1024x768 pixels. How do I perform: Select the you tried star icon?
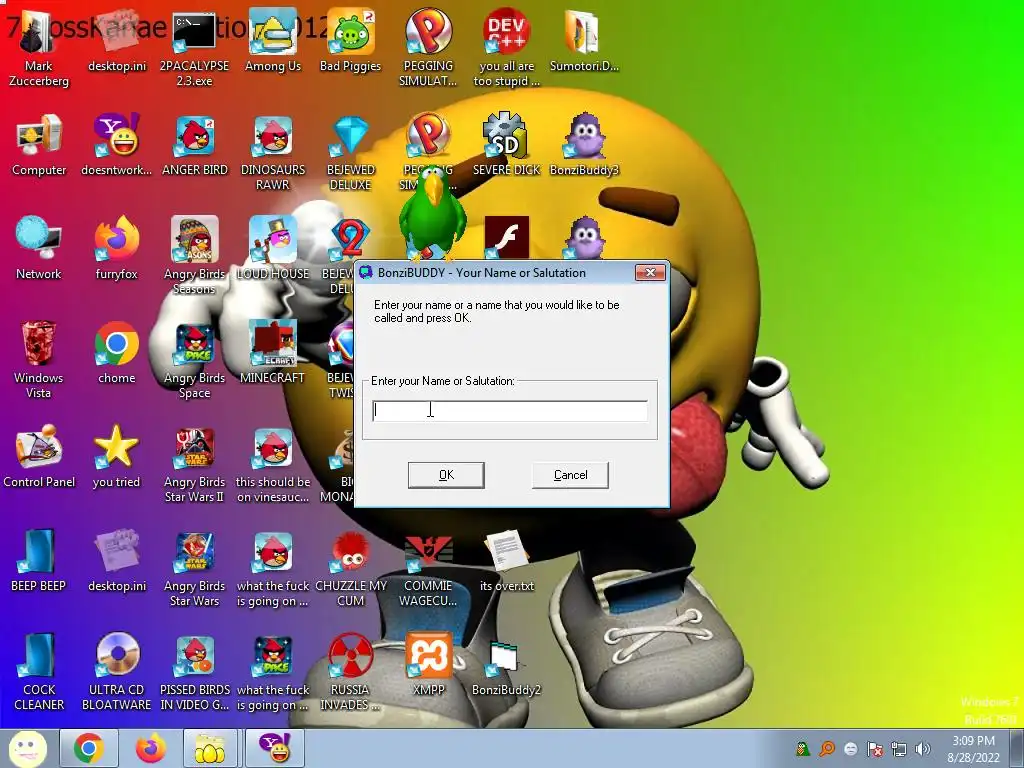click(116, 456)
